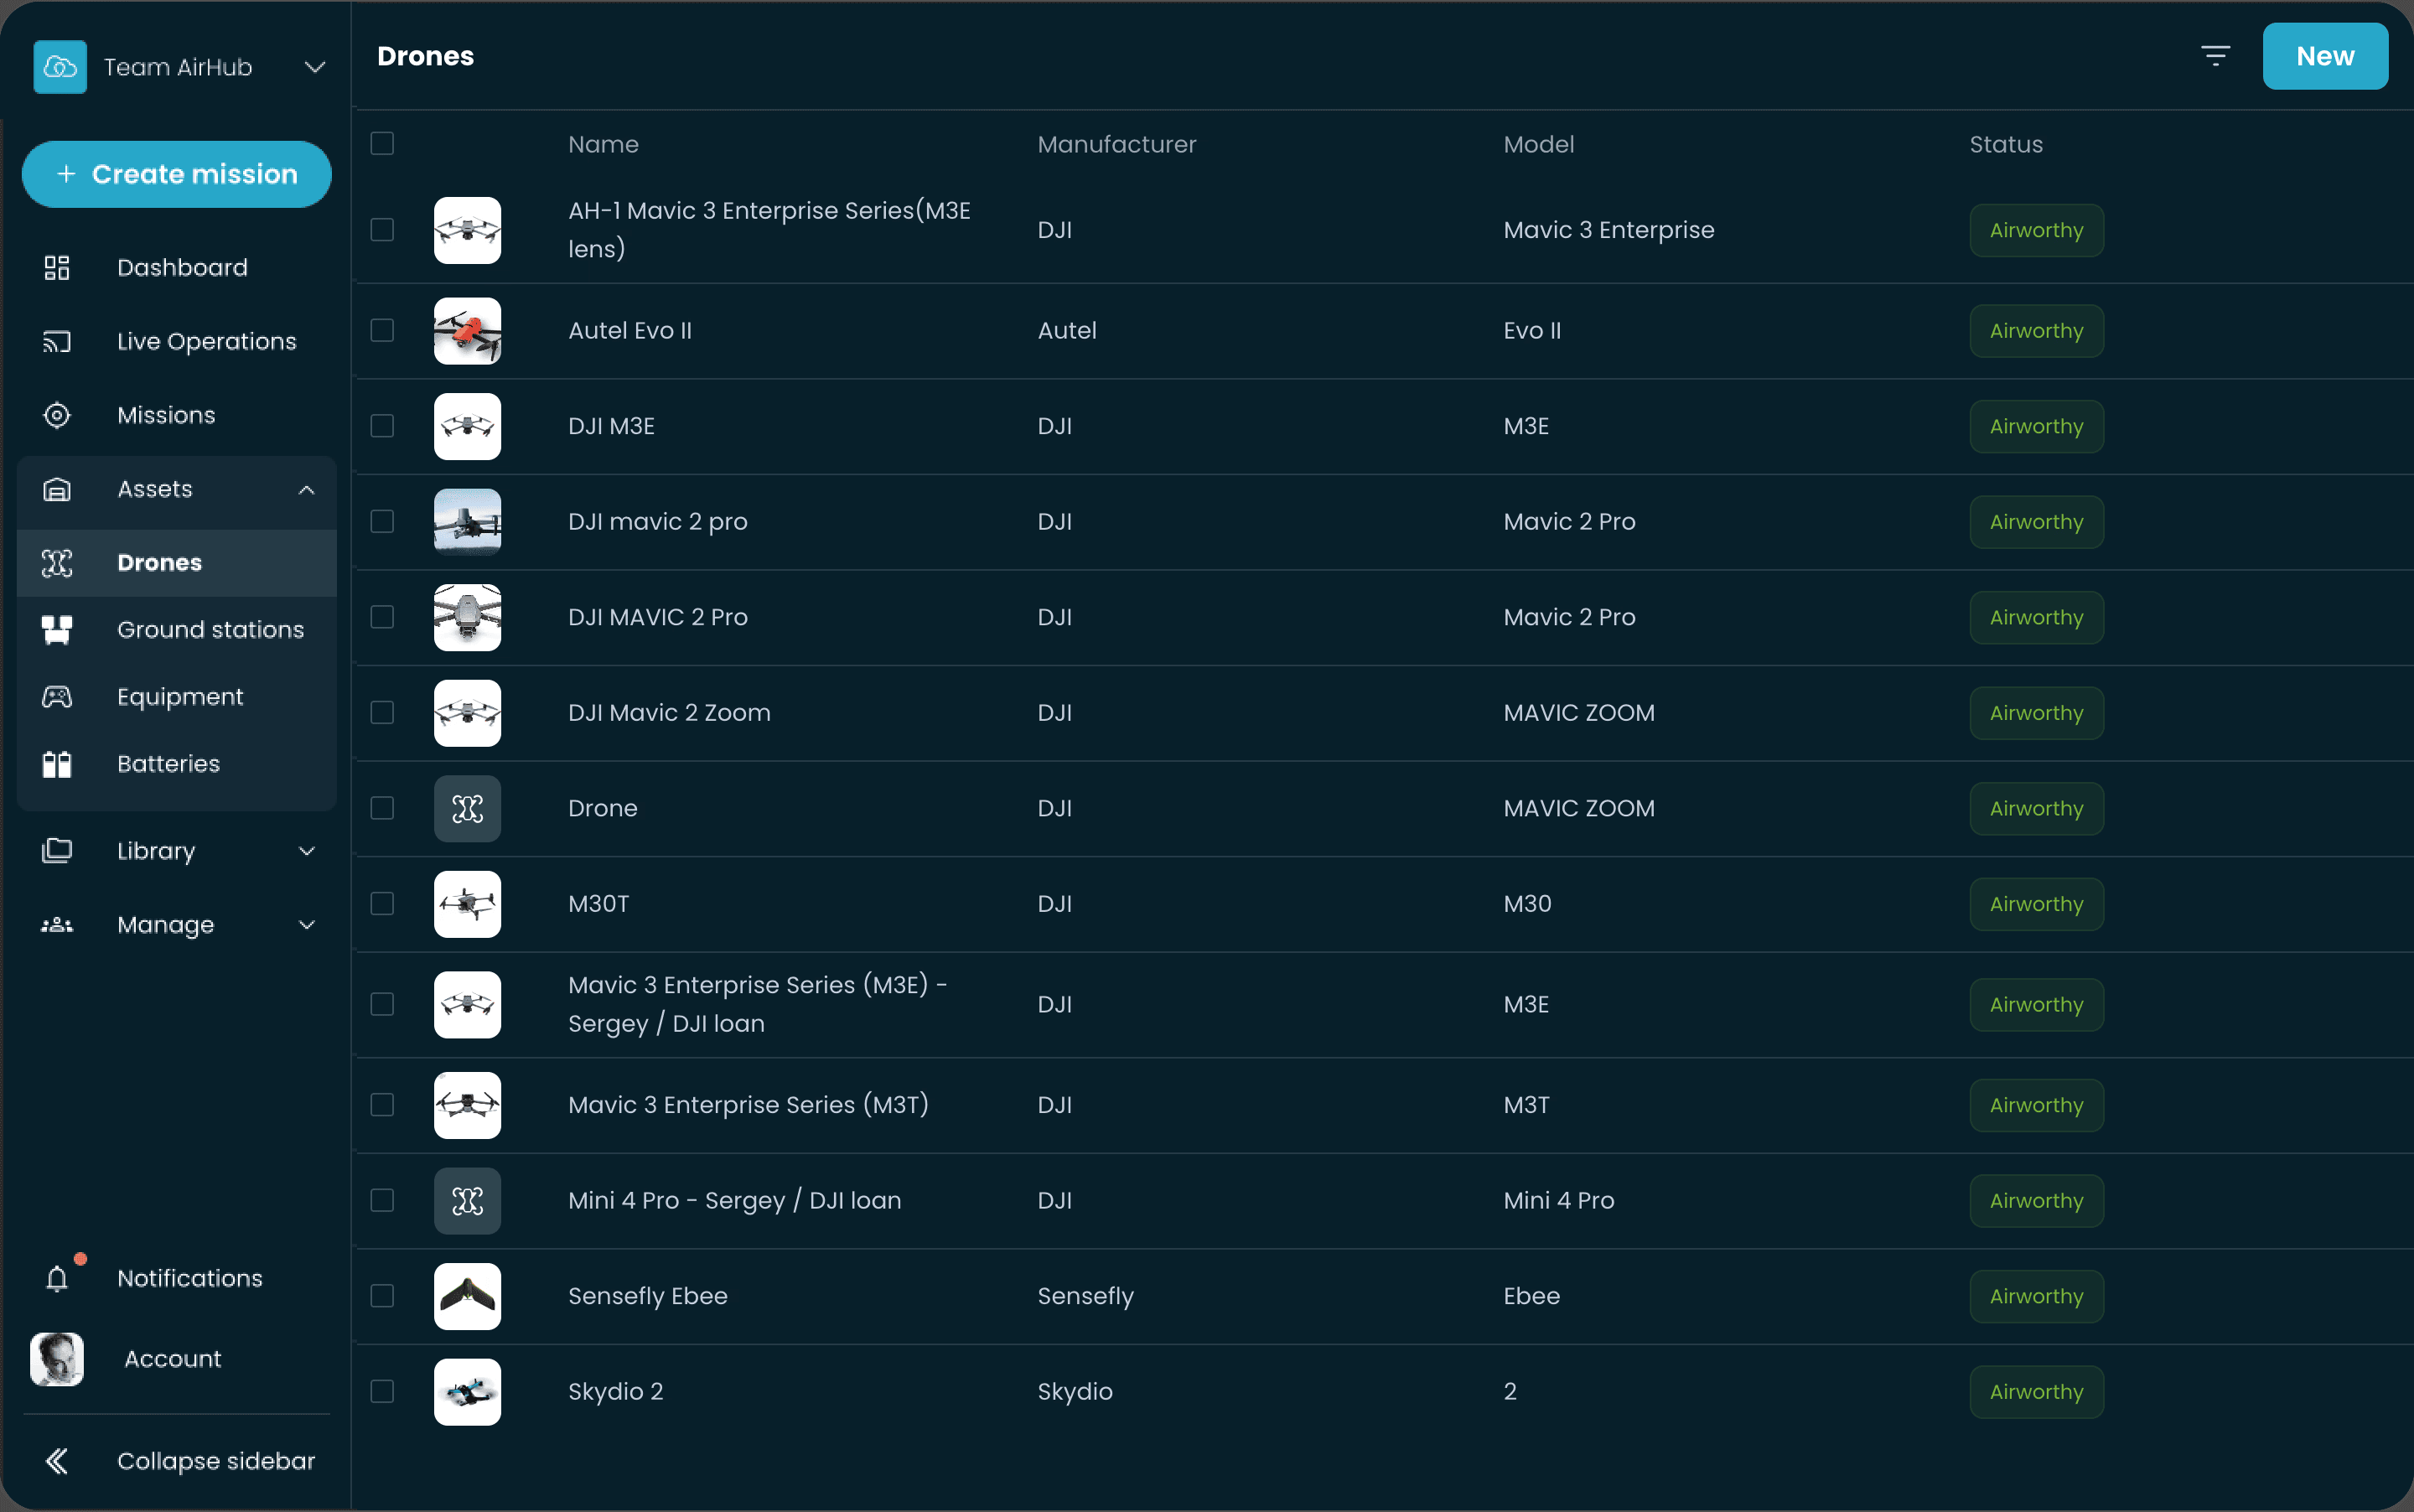Open the Team AirHub workspace dropdown
Viewport: 2414px width, 1512px height.
315,67
